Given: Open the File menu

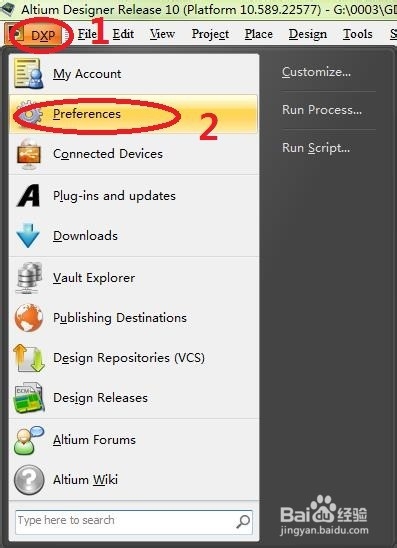Looking at the screenshot, I should [87, 34].
